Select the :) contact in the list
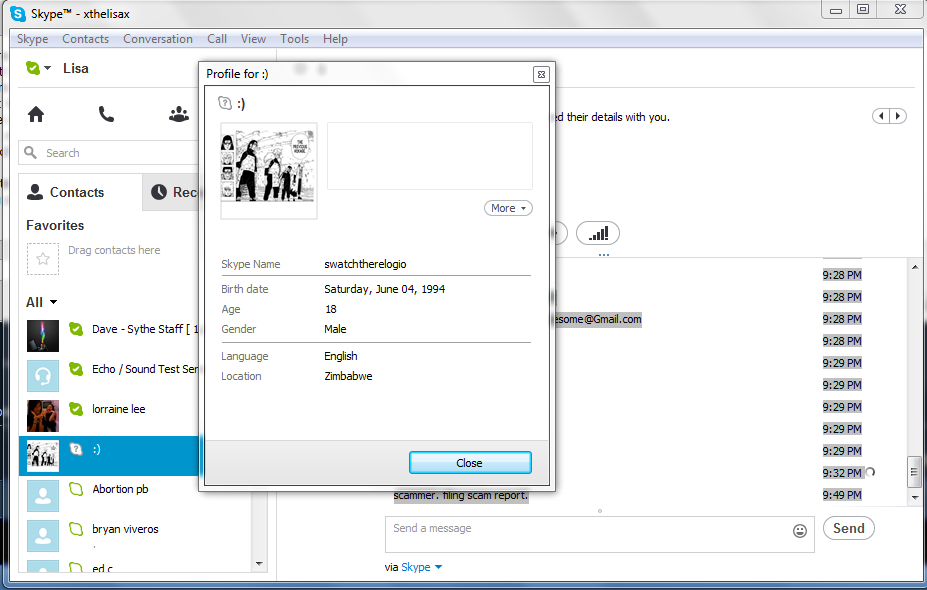This screenshot has width=927, height=590. pos(110,456)
